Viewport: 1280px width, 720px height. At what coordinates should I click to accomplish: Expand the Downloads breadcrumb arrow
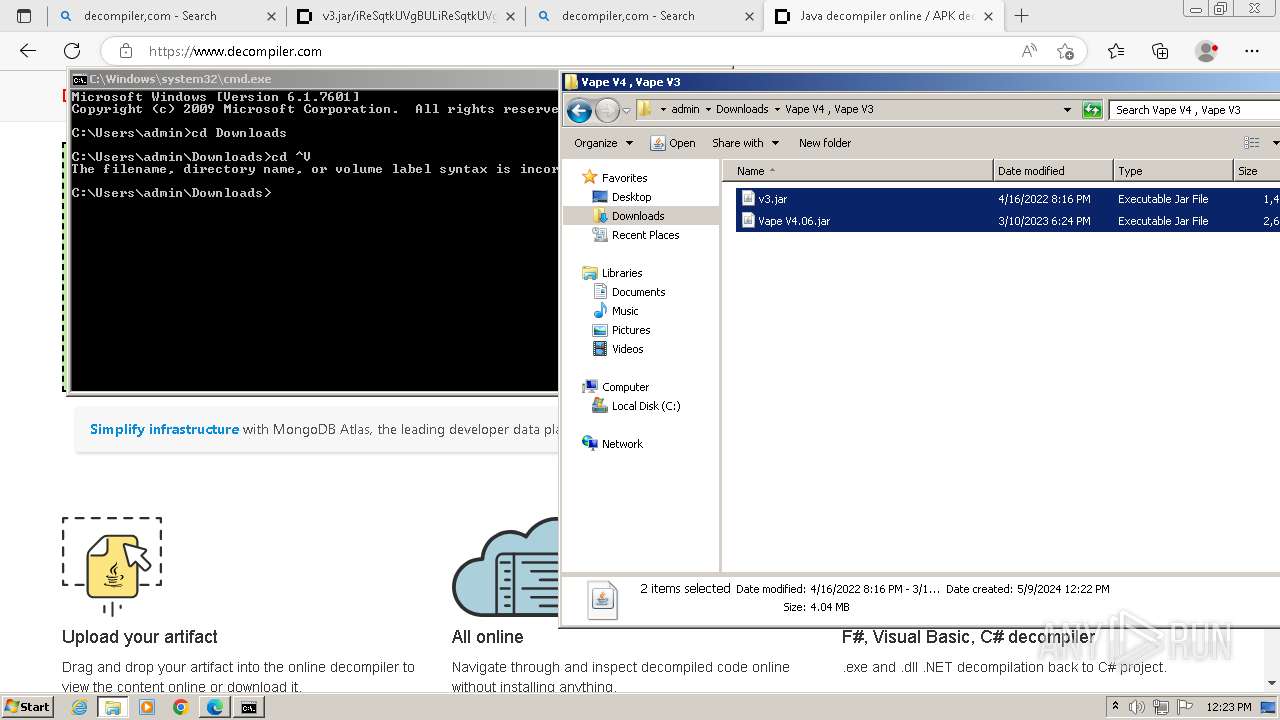point(777,110)
